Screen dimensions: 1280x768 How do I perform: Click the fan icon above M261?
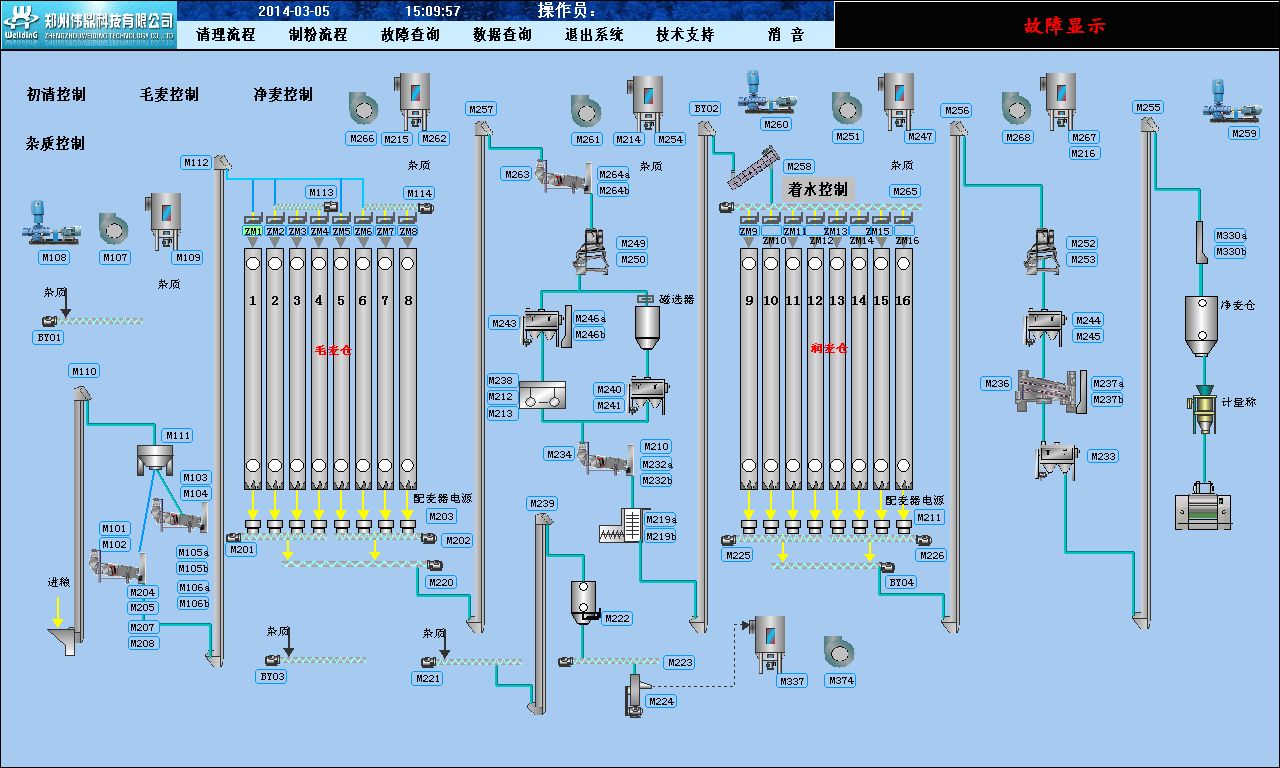point(586,111)
